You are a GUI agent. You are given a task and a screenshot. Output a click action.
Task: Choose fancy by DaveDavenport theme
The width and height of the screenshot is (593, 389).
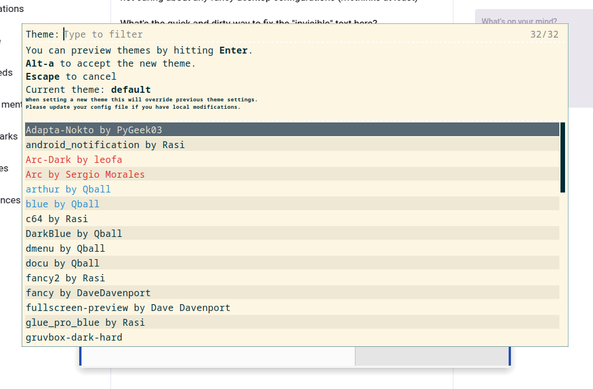(292, 293)
